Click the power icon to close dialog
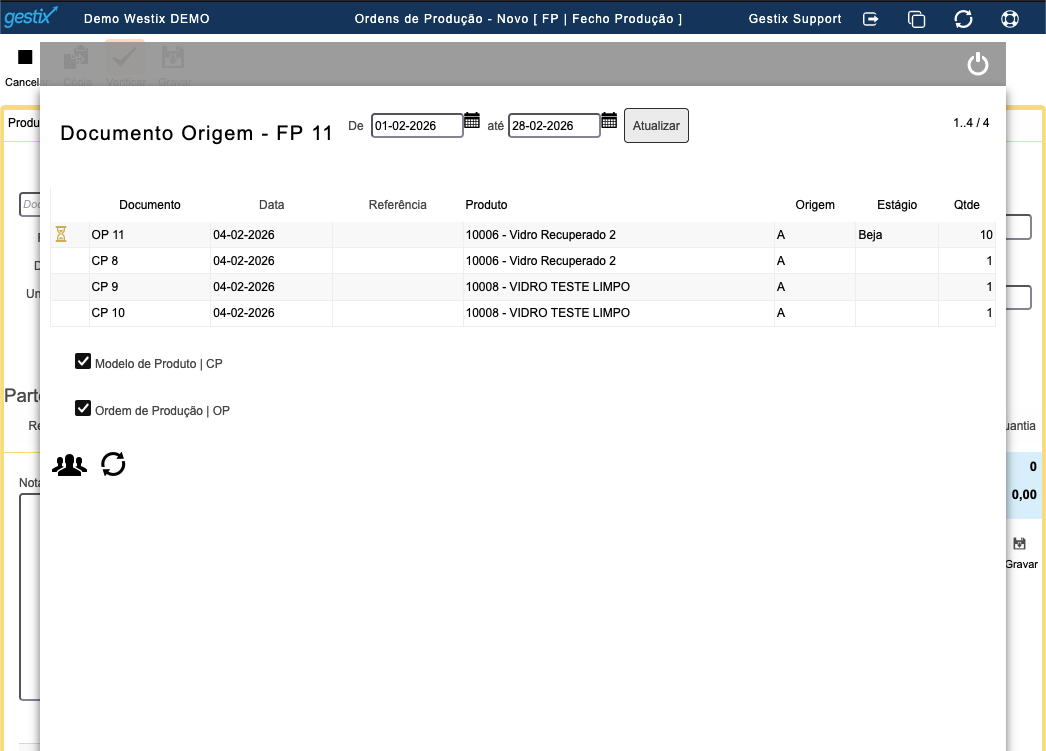Screen dimensions: 1046x751 pos(977,65)
